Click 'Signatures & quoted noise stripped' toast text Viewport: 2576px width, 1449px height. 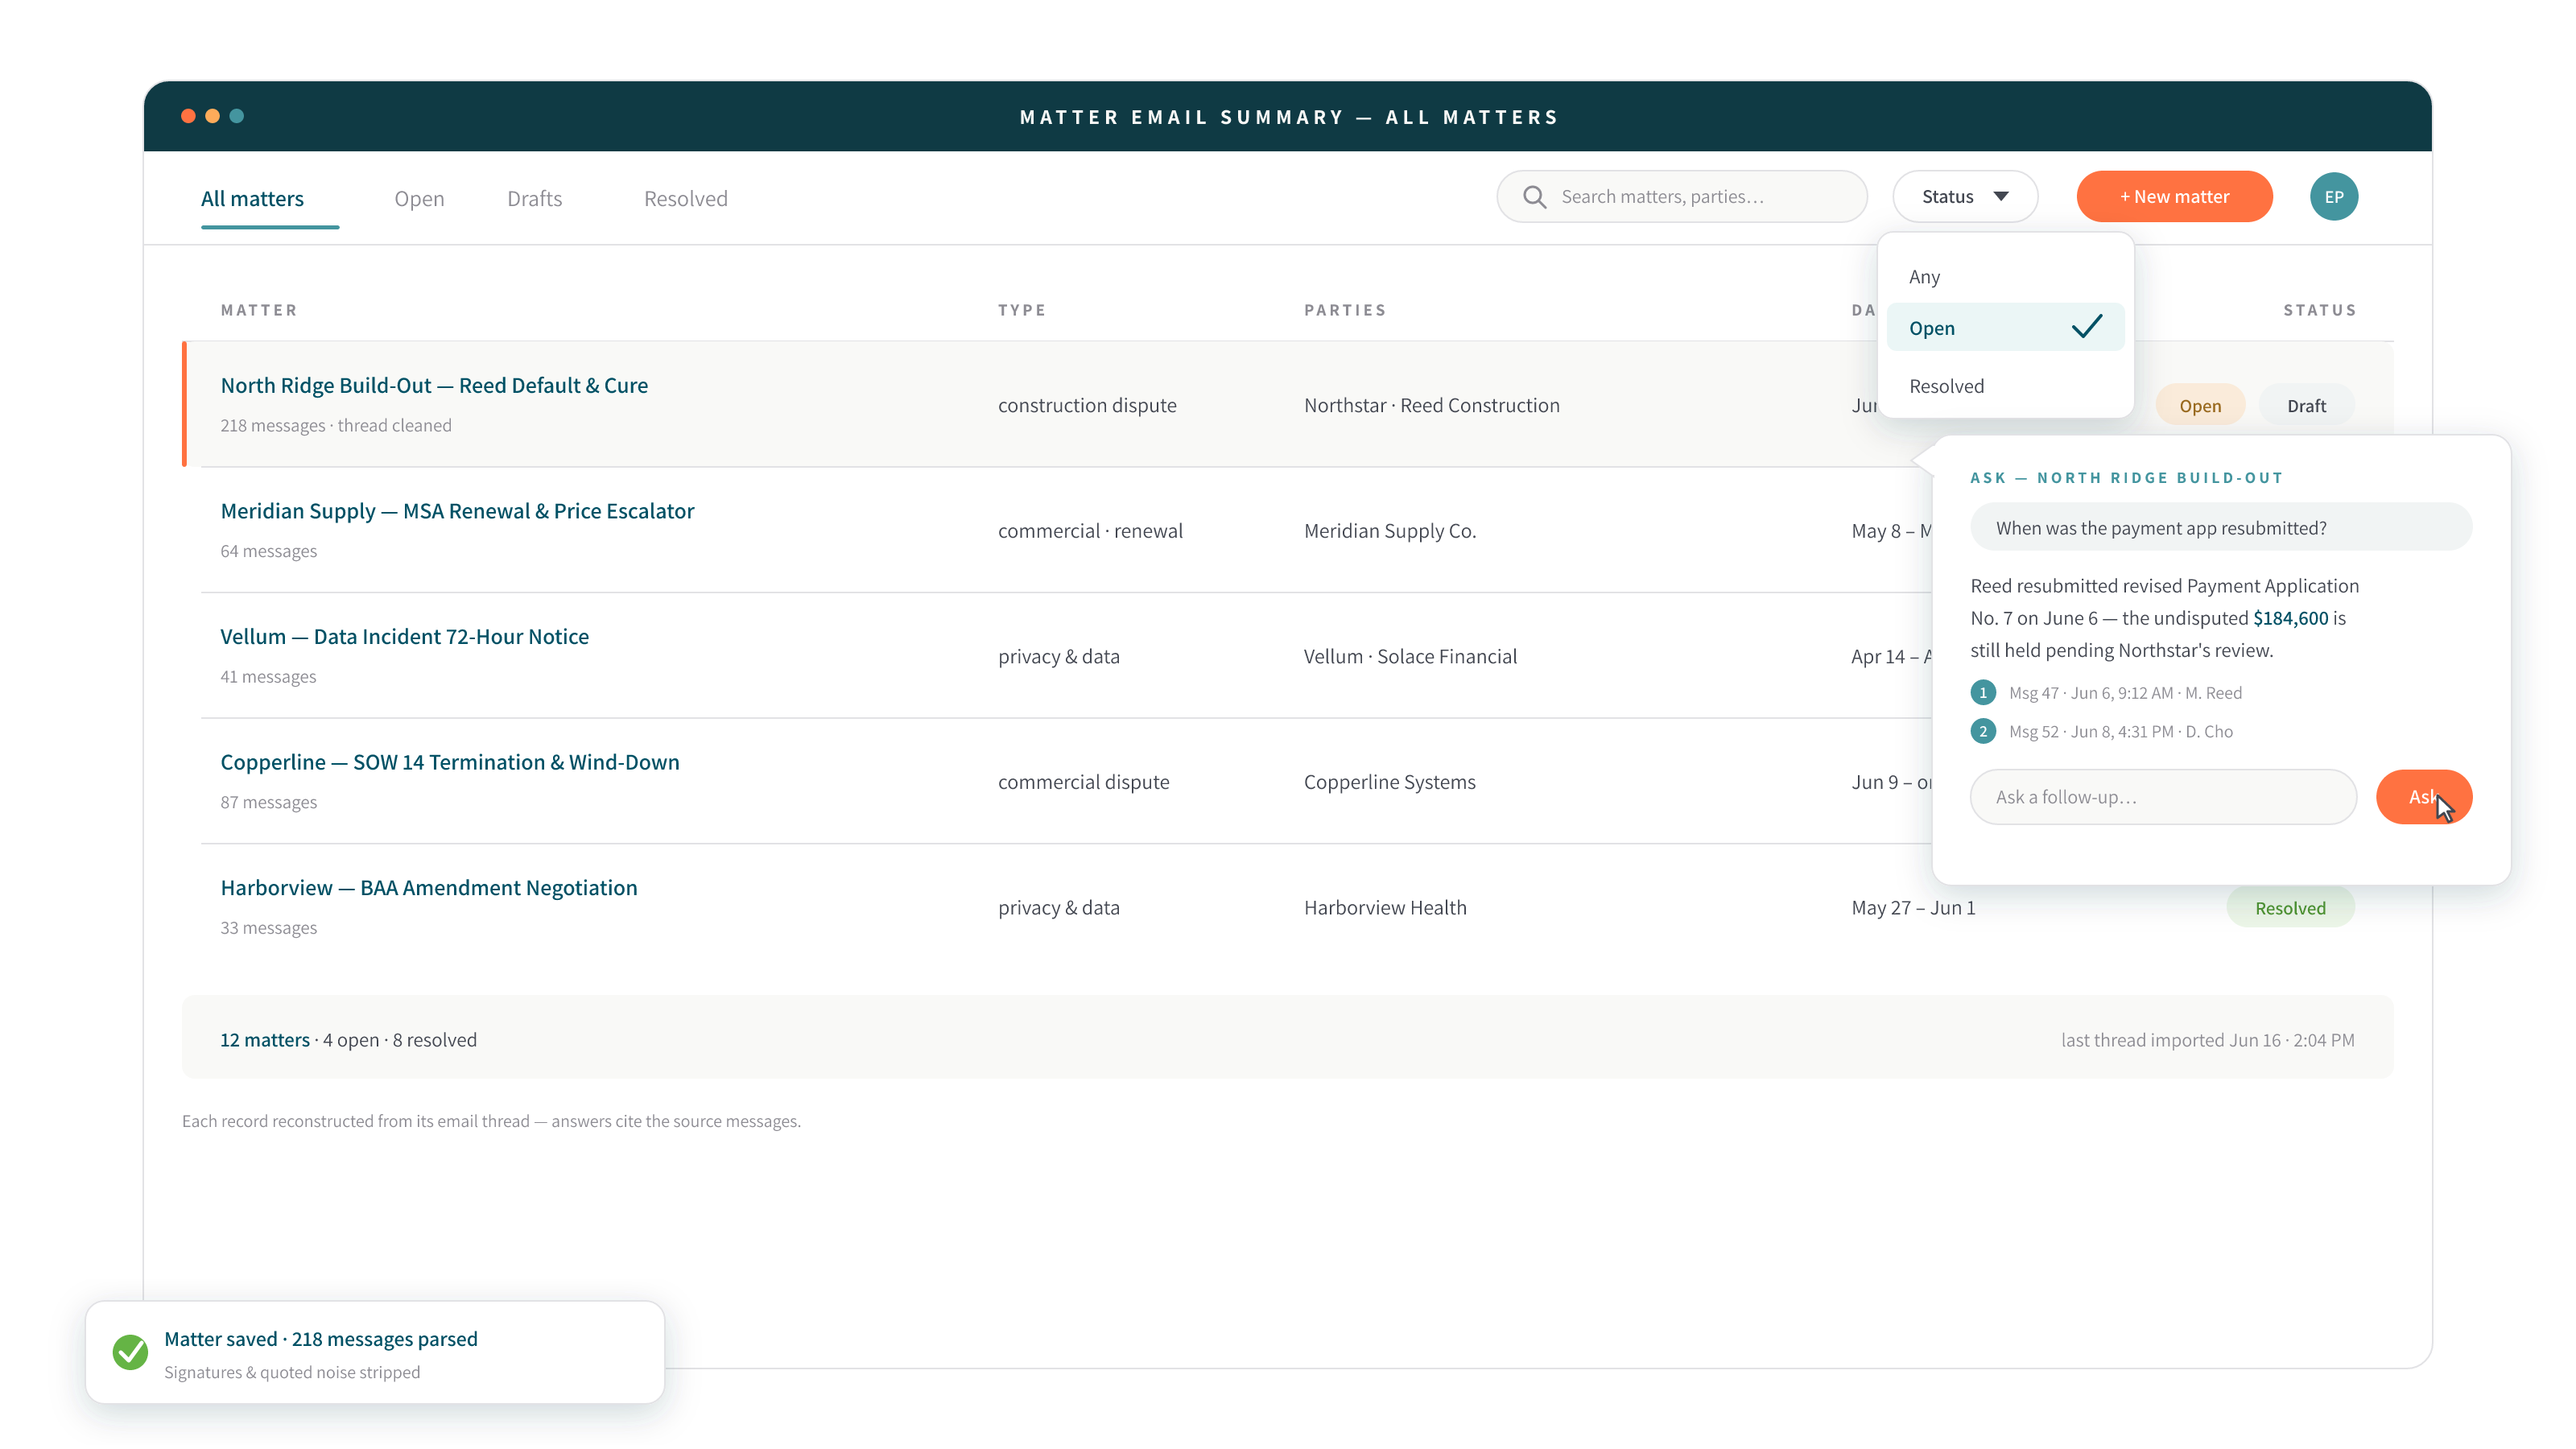291,1372
